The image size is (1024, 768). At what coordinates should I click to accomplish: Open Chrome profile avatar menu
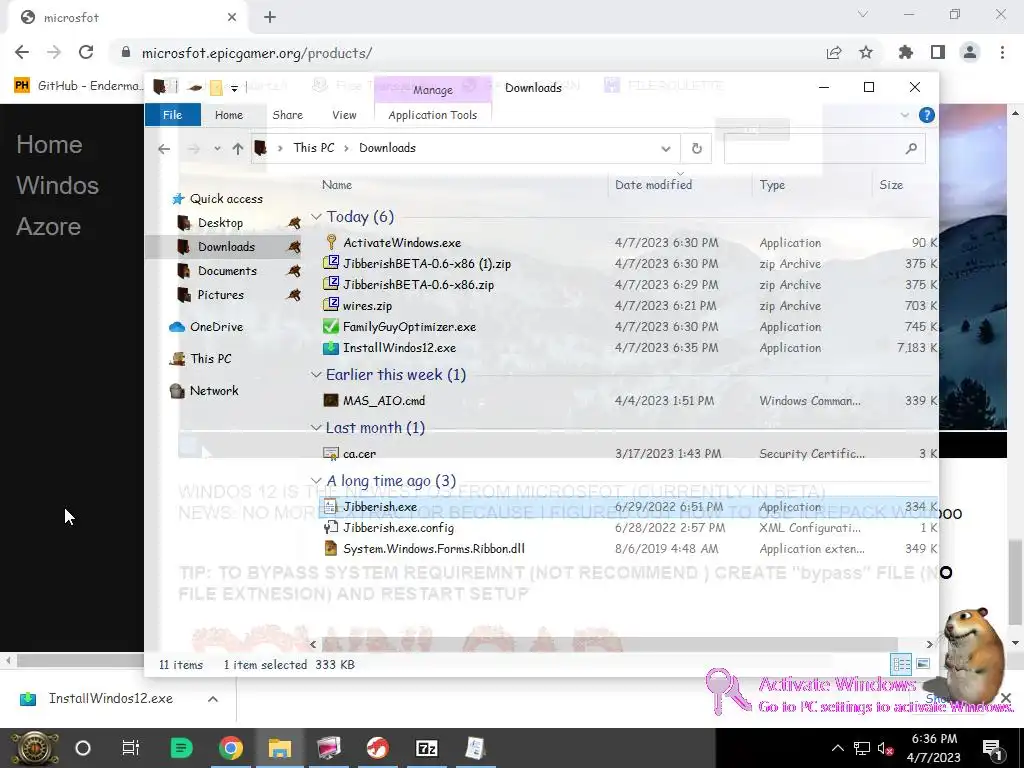(x=970, y=52)
